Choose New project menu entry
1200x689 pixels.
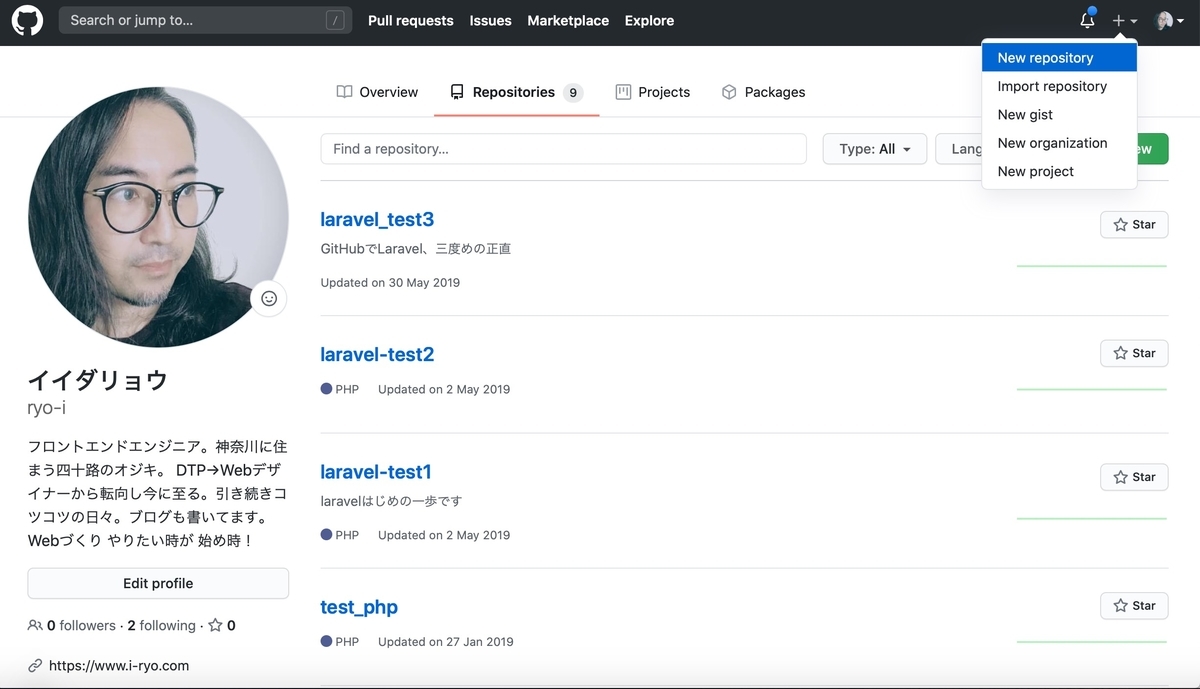[x=1059, y=171]
